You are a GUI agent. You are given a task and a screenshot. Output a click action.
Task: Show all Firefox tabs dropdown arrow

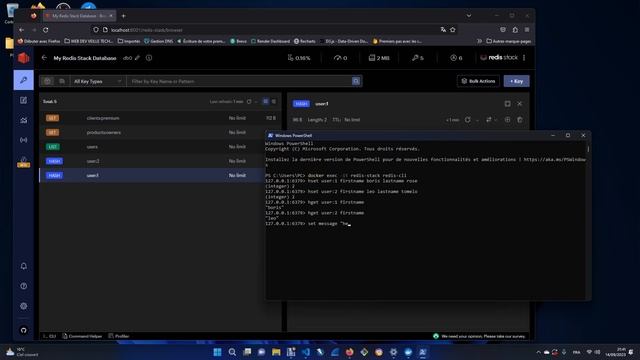pyautogui.click(x=469, y=16)
